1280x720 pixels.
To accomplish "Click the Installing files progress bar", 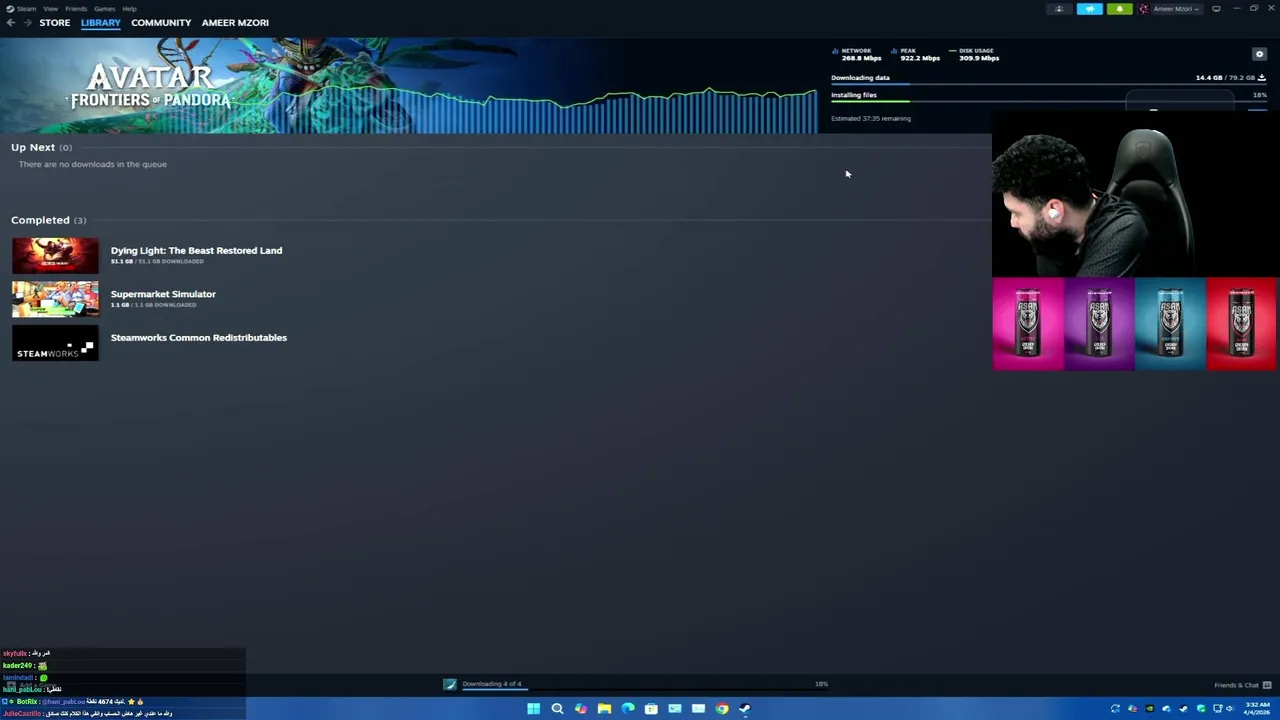I will pyautogui.click(x=1048, y=101).
